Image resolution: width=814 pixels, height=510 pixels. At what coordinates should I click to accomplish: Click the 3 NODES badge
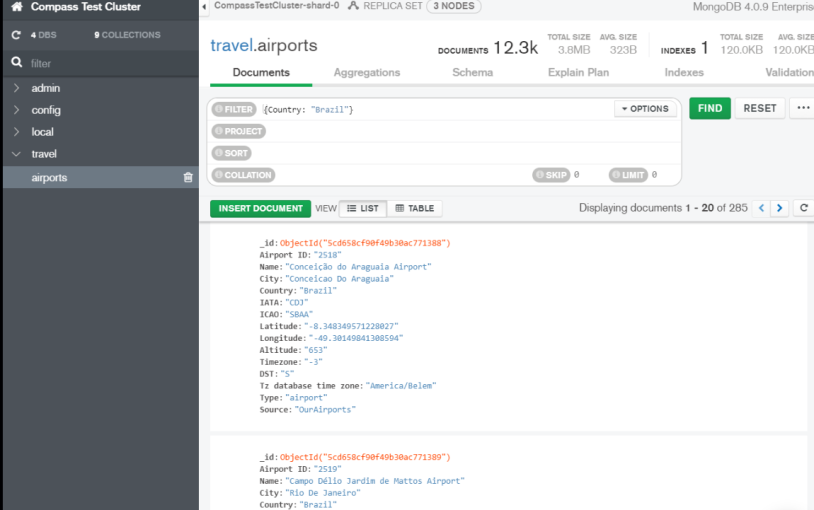454,6
